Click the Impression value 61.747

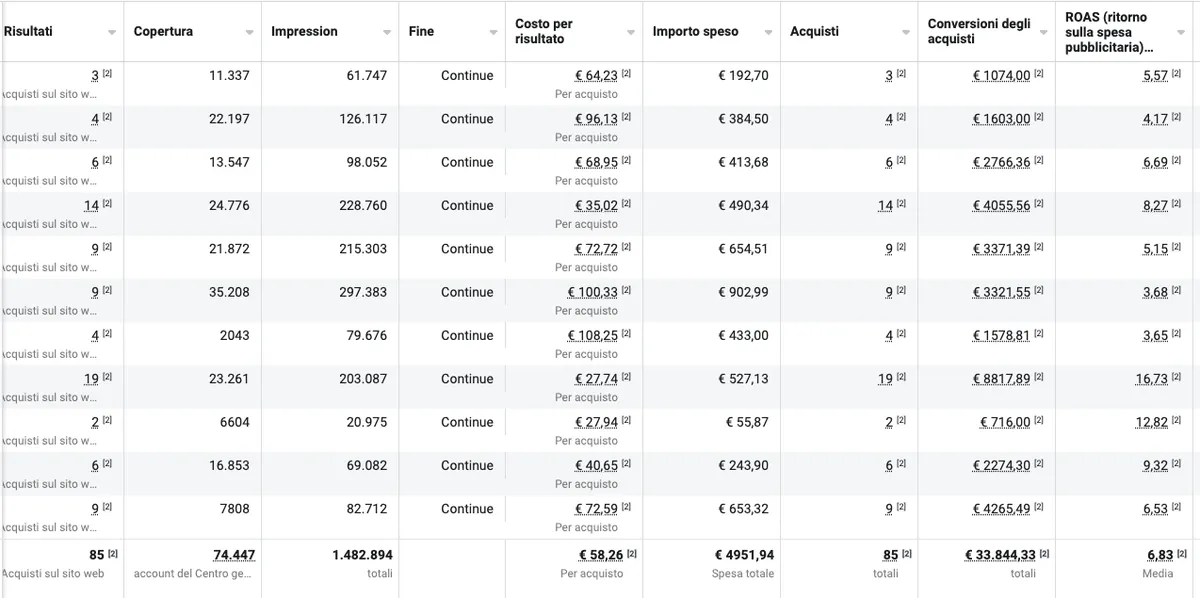[x=367, y=76]
